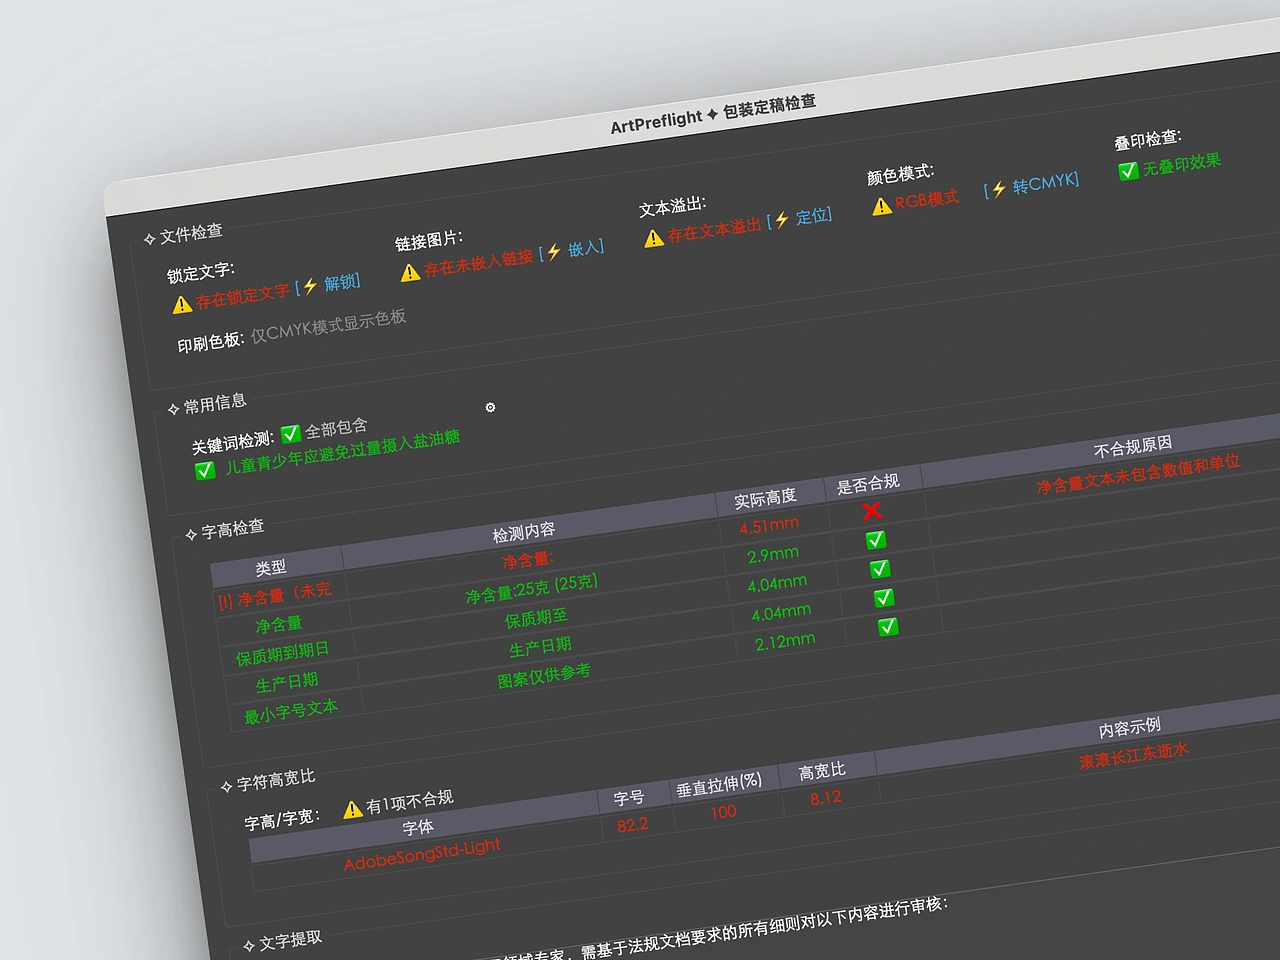Viewport: 1280px width, 960px height.
Task: Select the AdobeSongStd-Light font row
Action: 422,855
